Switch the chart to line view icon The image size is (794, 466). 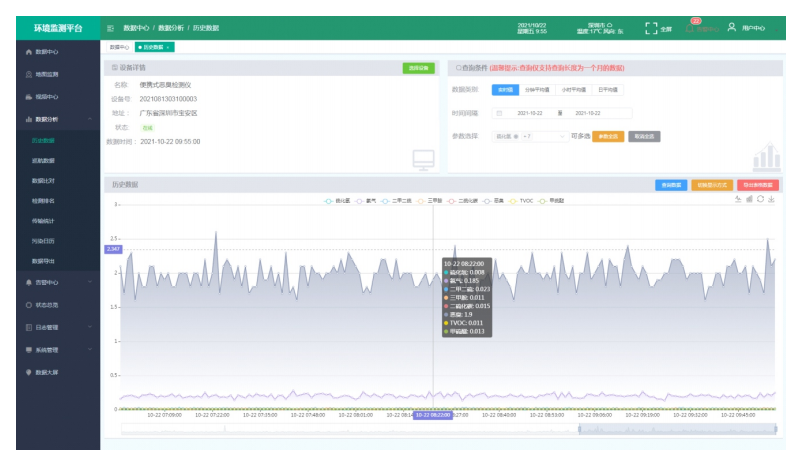737,199
